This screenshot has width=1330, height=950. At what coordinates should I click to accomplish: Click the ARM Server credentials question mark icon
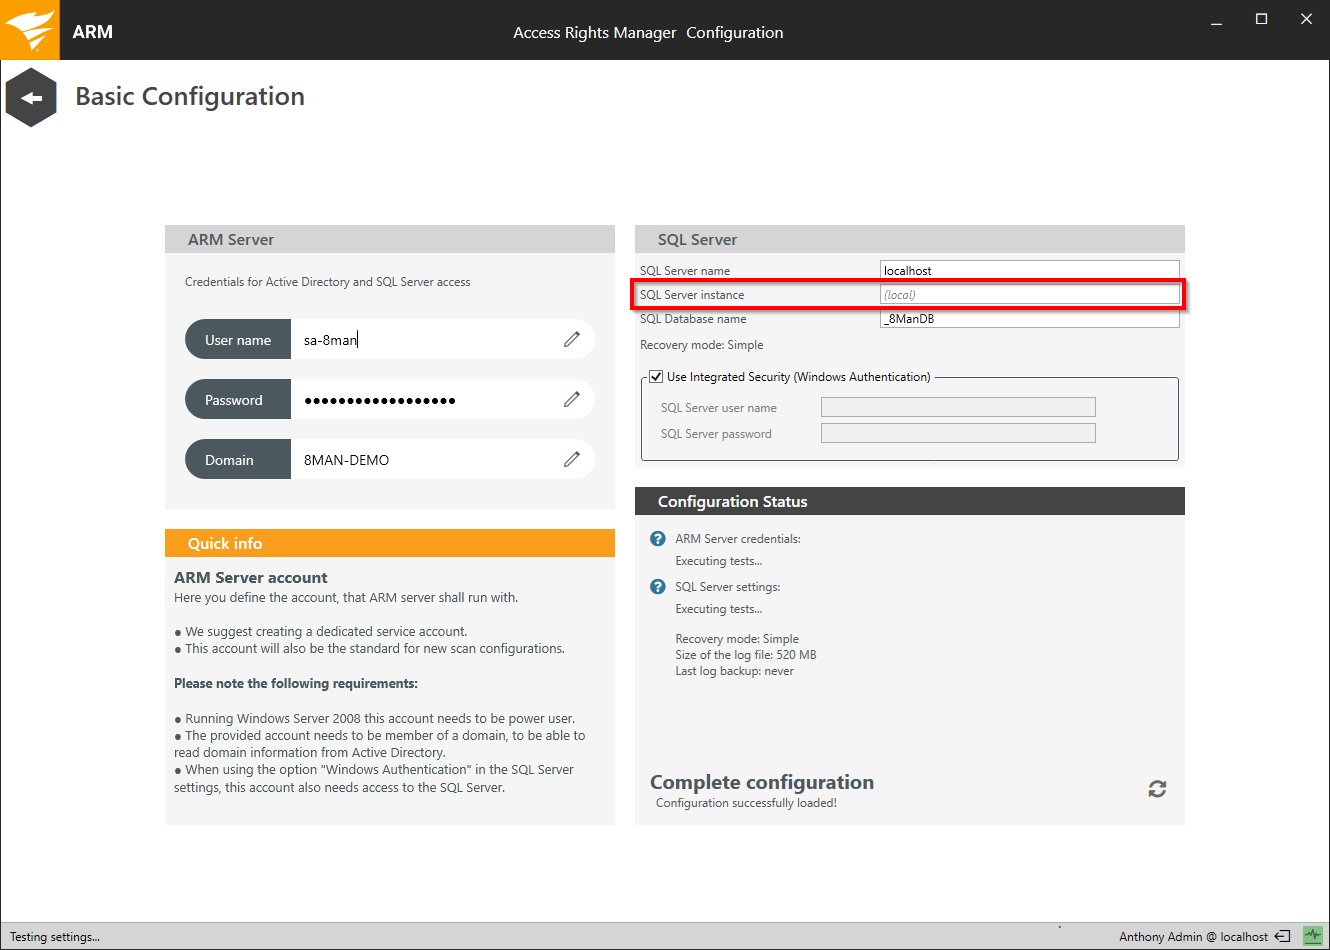pyautogui.click(x=658, y=539)
